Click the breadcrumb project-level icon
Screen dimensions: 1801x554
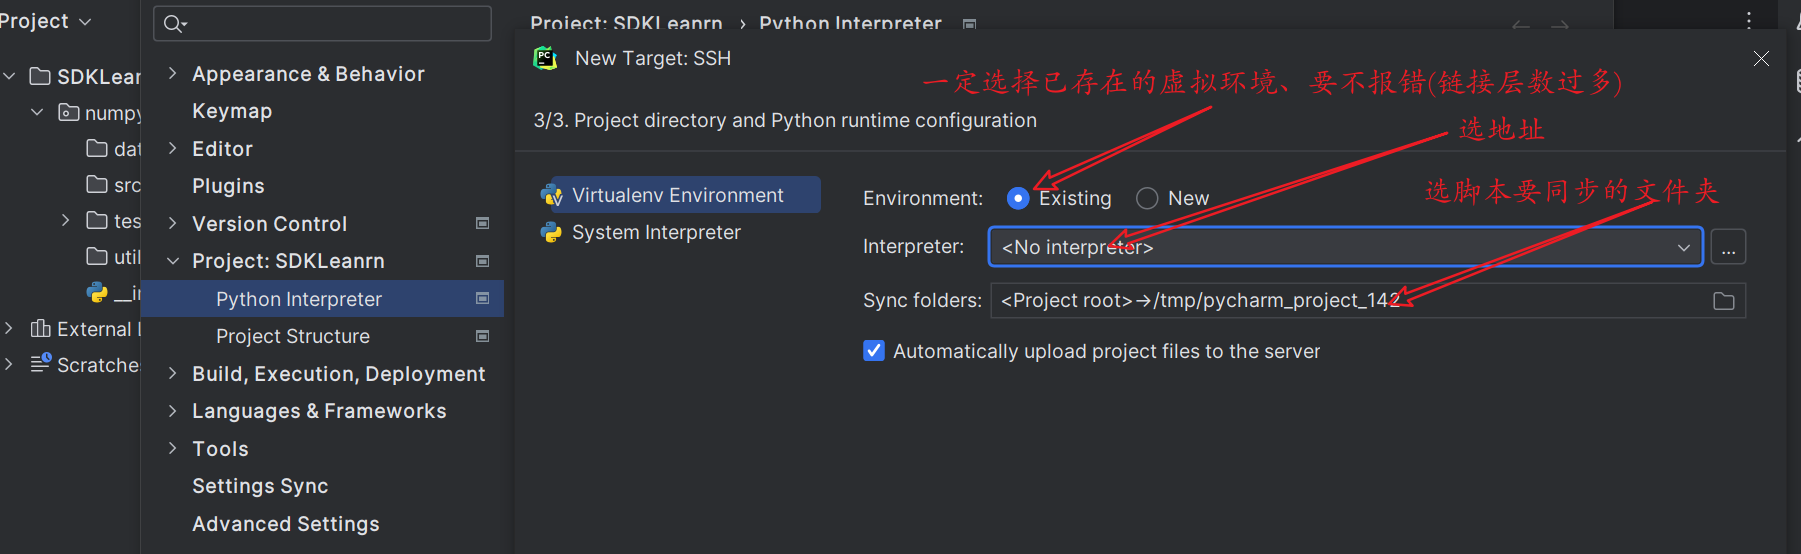[x=969, y=24]
